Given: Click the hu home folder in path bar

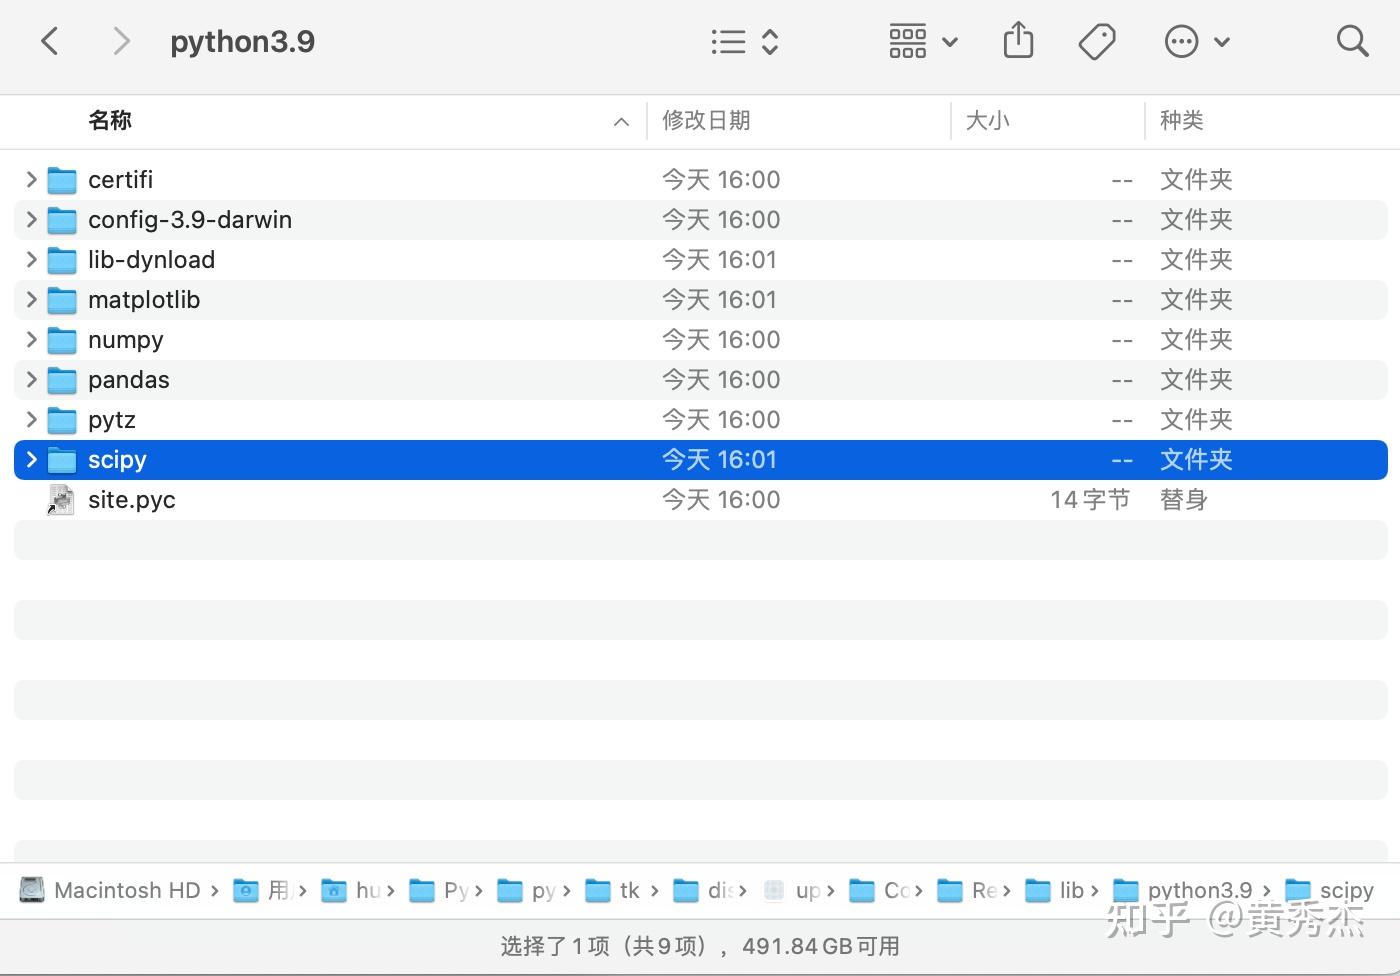Looking at the screenshot, I should 350,890.
